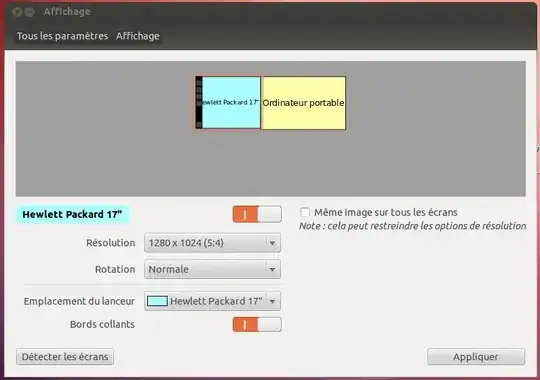Open the Rotation dropdown
This screenshot has height=380, width=540.
pos(212,269)
